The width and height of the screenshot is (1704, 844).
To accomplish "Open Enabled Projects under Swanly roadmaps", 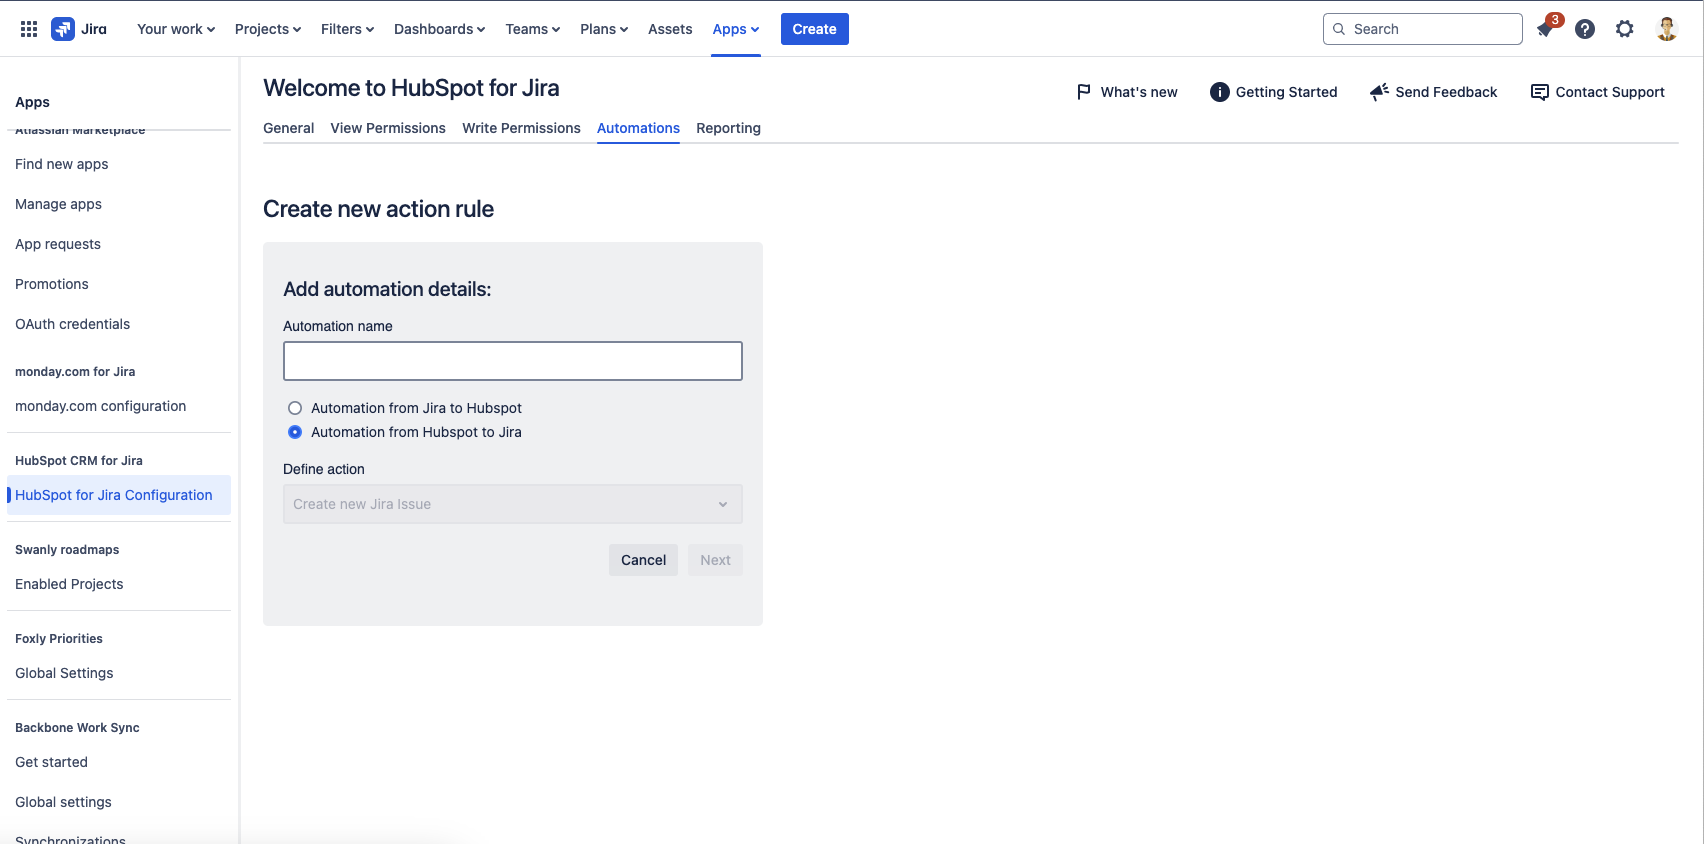I will pyautogui.click(x=69, y=584).
